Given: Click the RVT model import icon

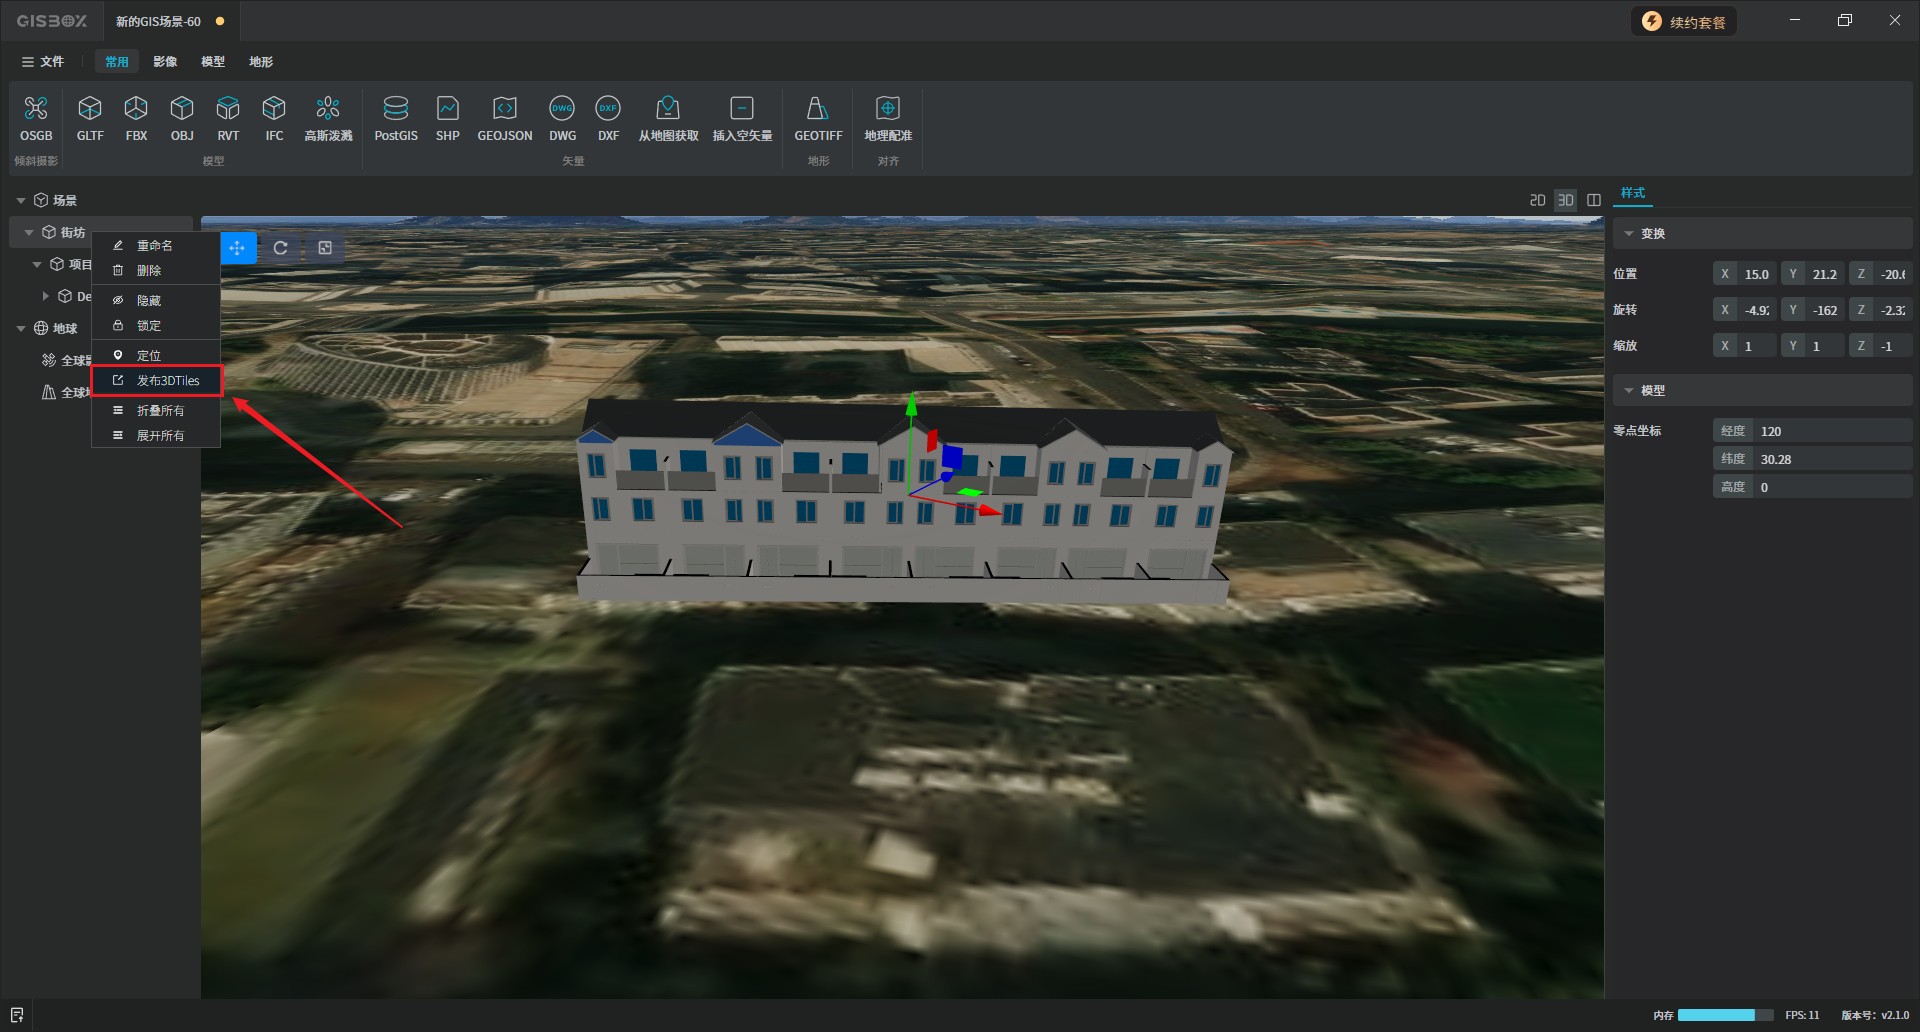Looking at the screenshot, I should (x=228, y=109).
